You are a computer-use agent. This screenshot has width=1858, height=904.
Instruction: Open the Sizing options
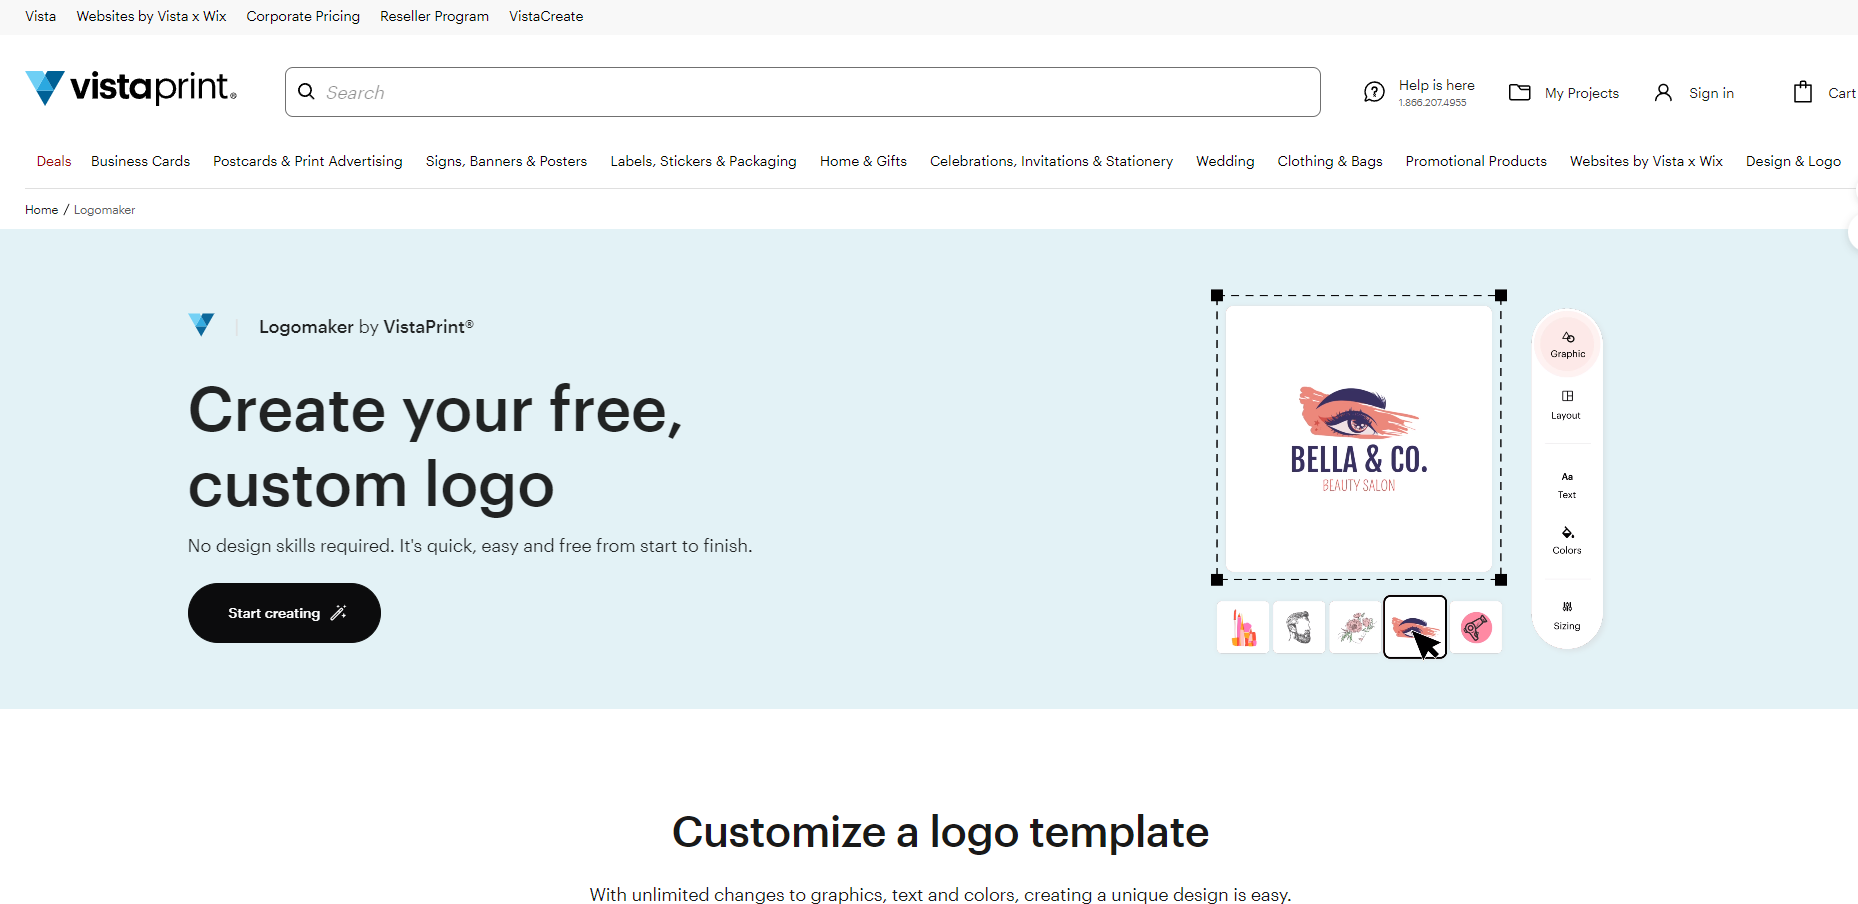tap(1566, 615)
